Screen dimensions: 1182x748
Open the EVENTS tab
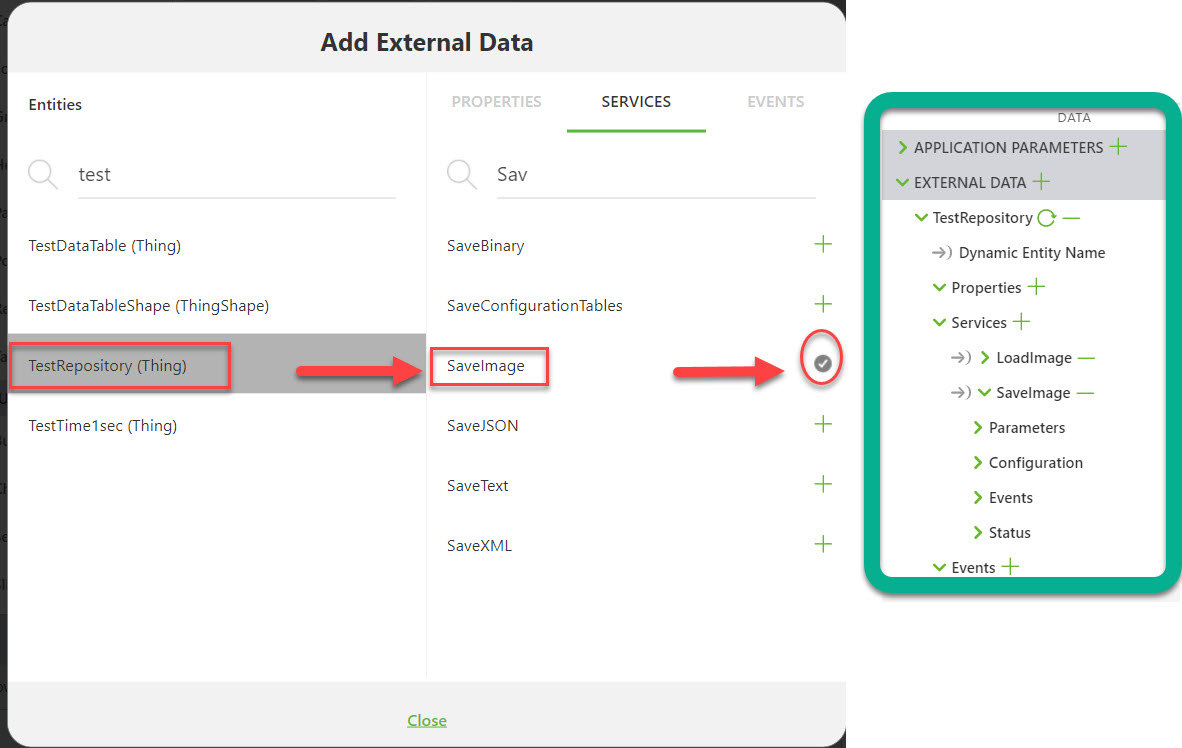776,101
